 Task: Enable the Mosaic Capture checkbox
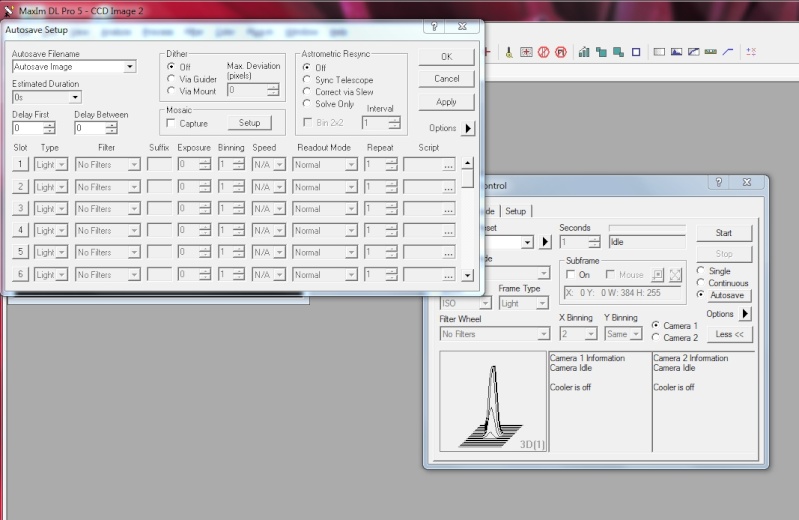click(x=171, y=123)
